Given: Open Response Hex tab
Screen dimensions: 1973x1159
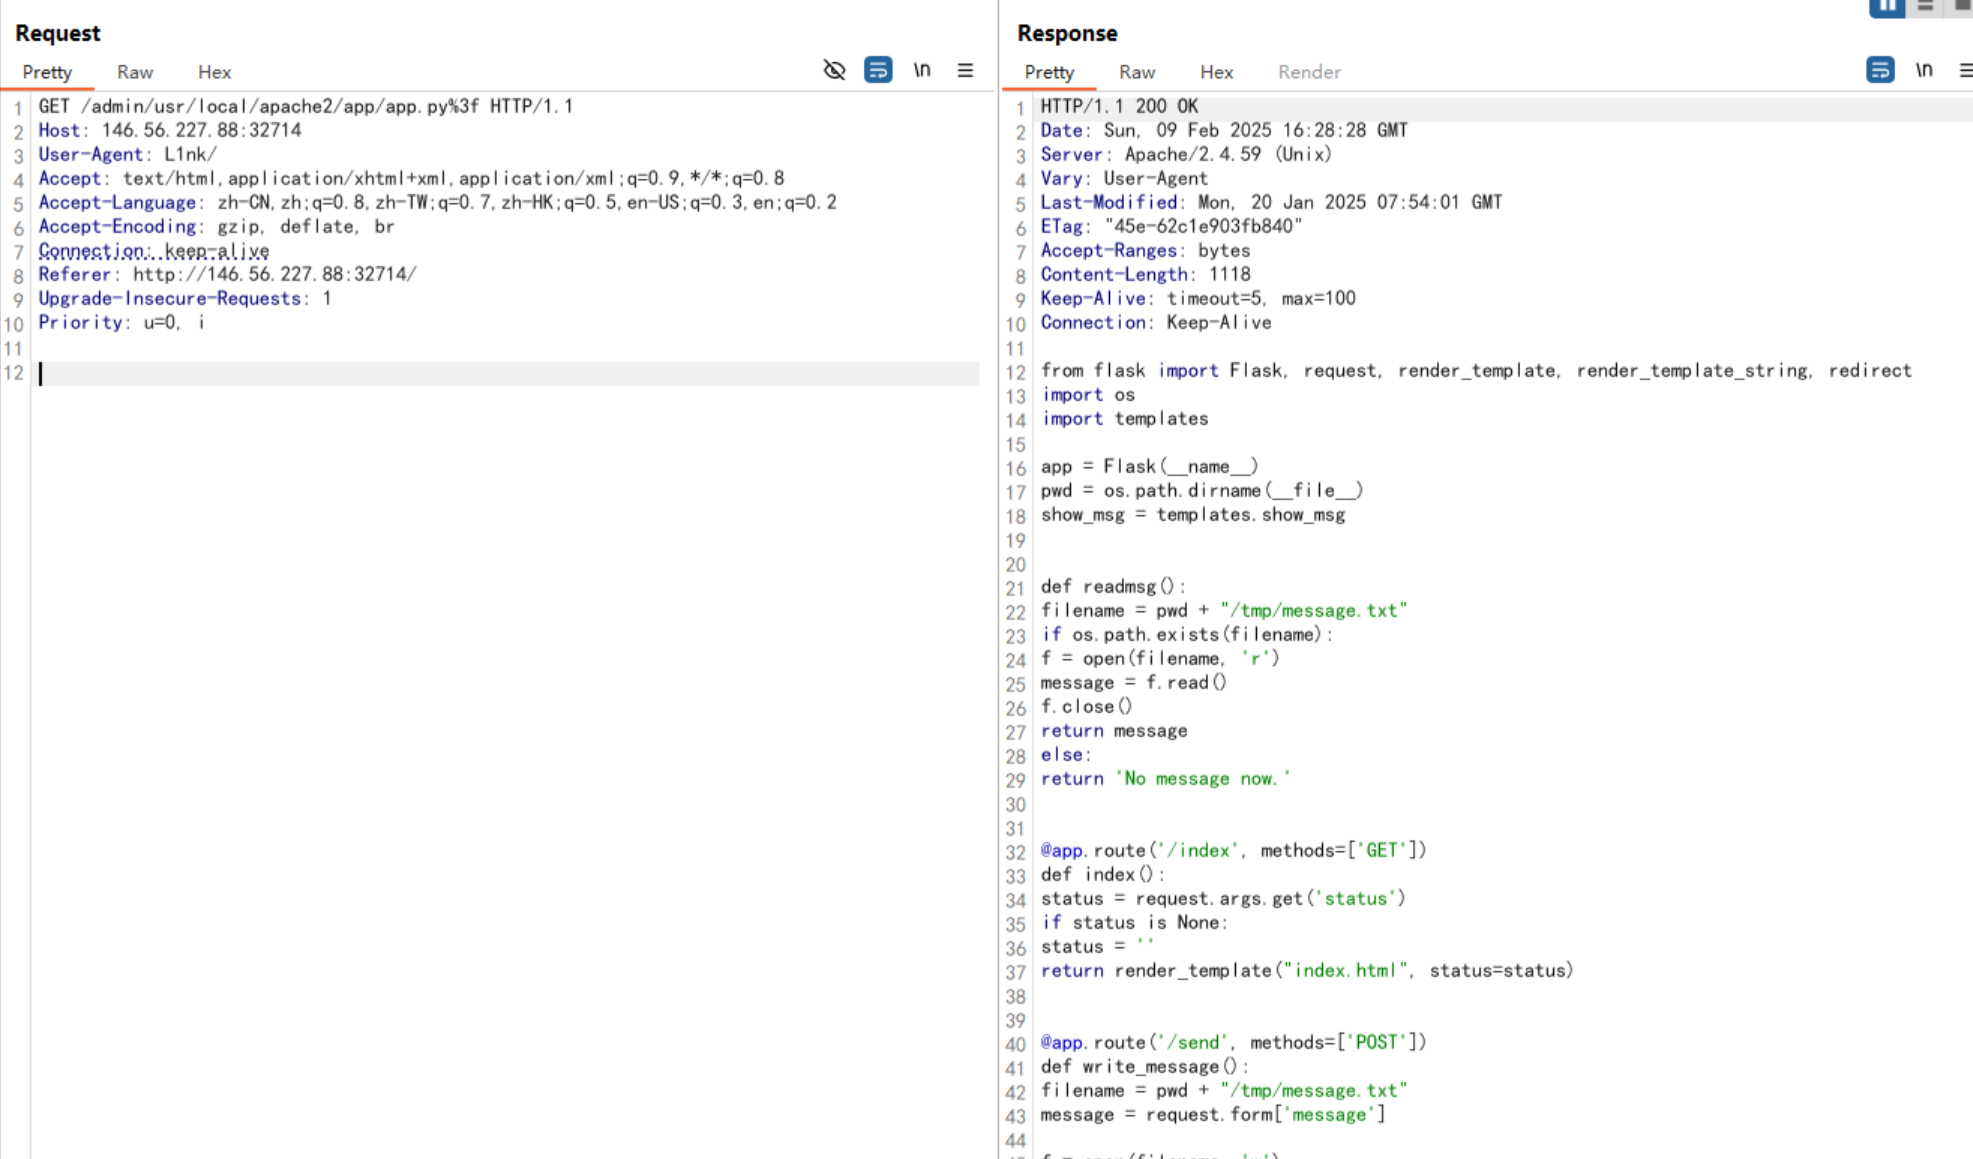Looking at the screenshot, I should tap(1216, 72).
